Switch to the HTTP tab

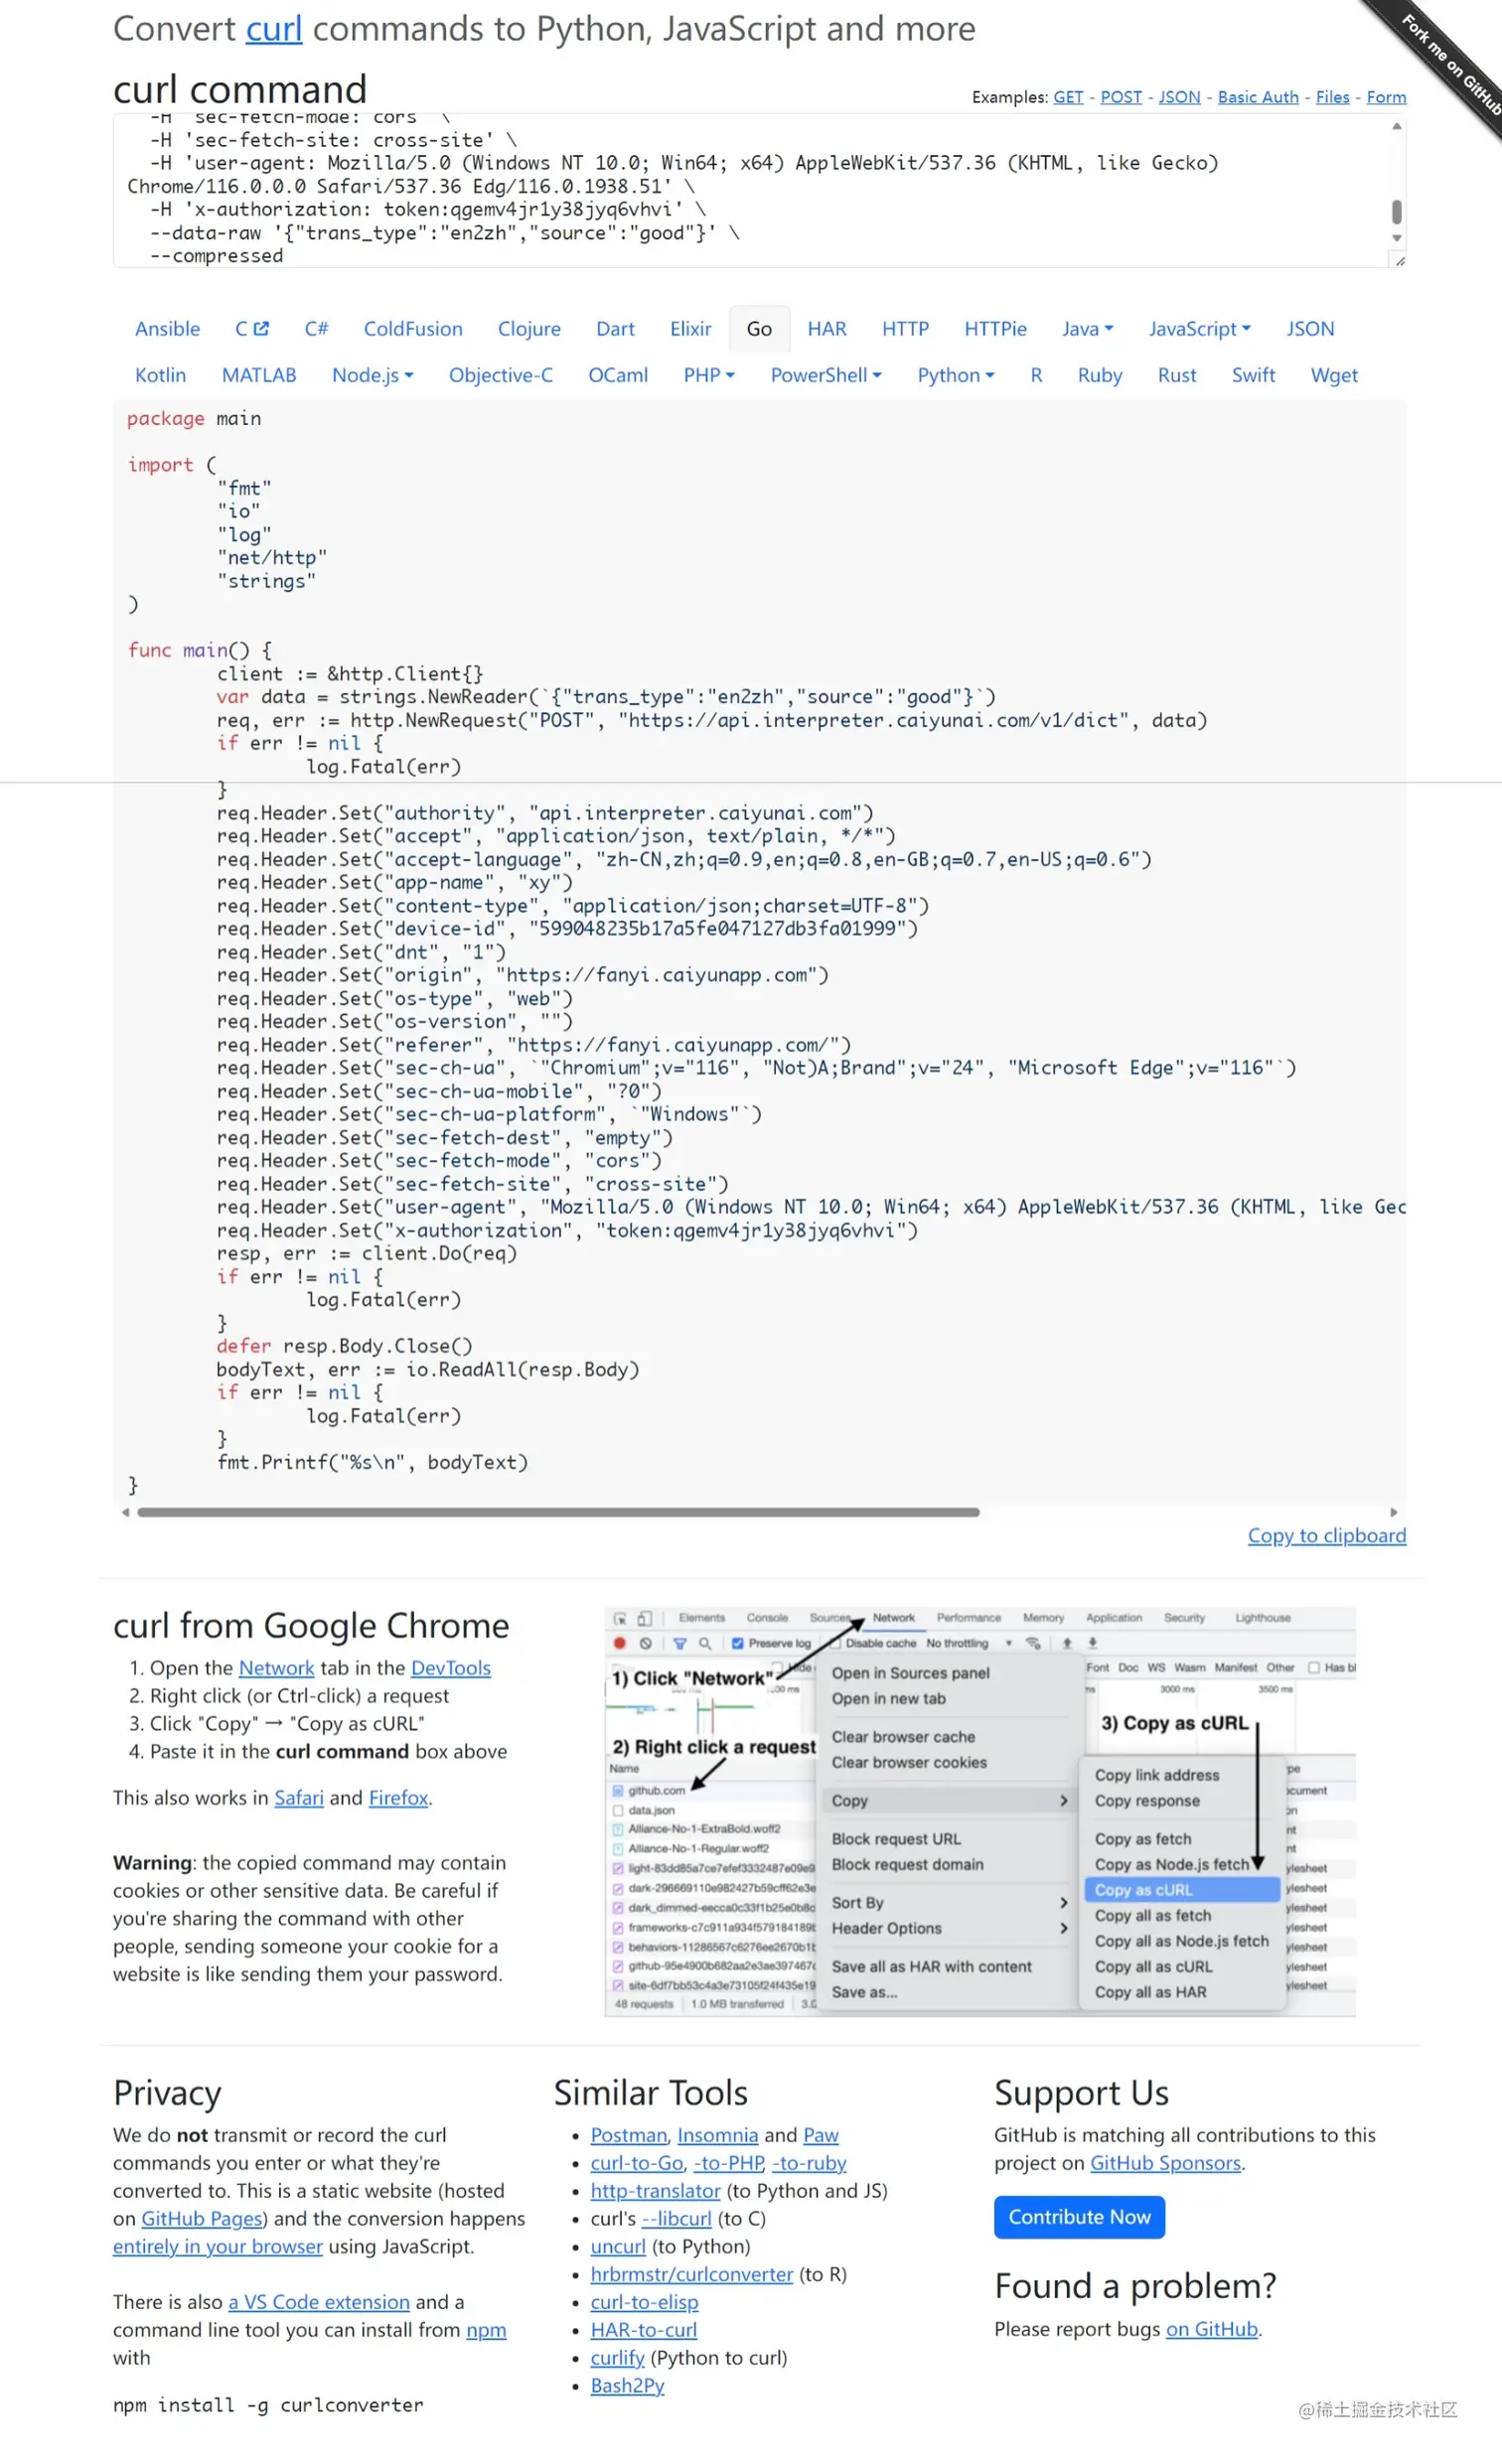click(x=905, y=329)
